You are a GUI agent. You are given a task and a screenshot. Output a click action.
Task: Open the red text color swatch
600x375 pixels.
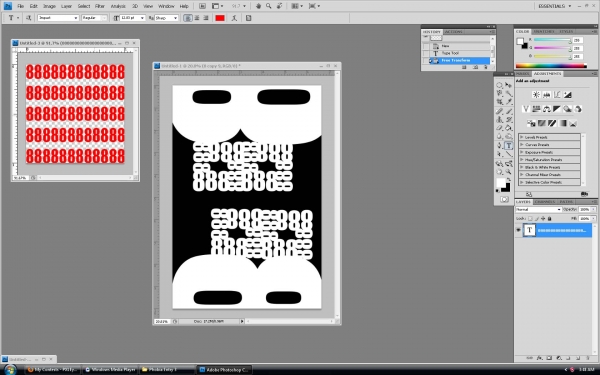pos(220,18)
